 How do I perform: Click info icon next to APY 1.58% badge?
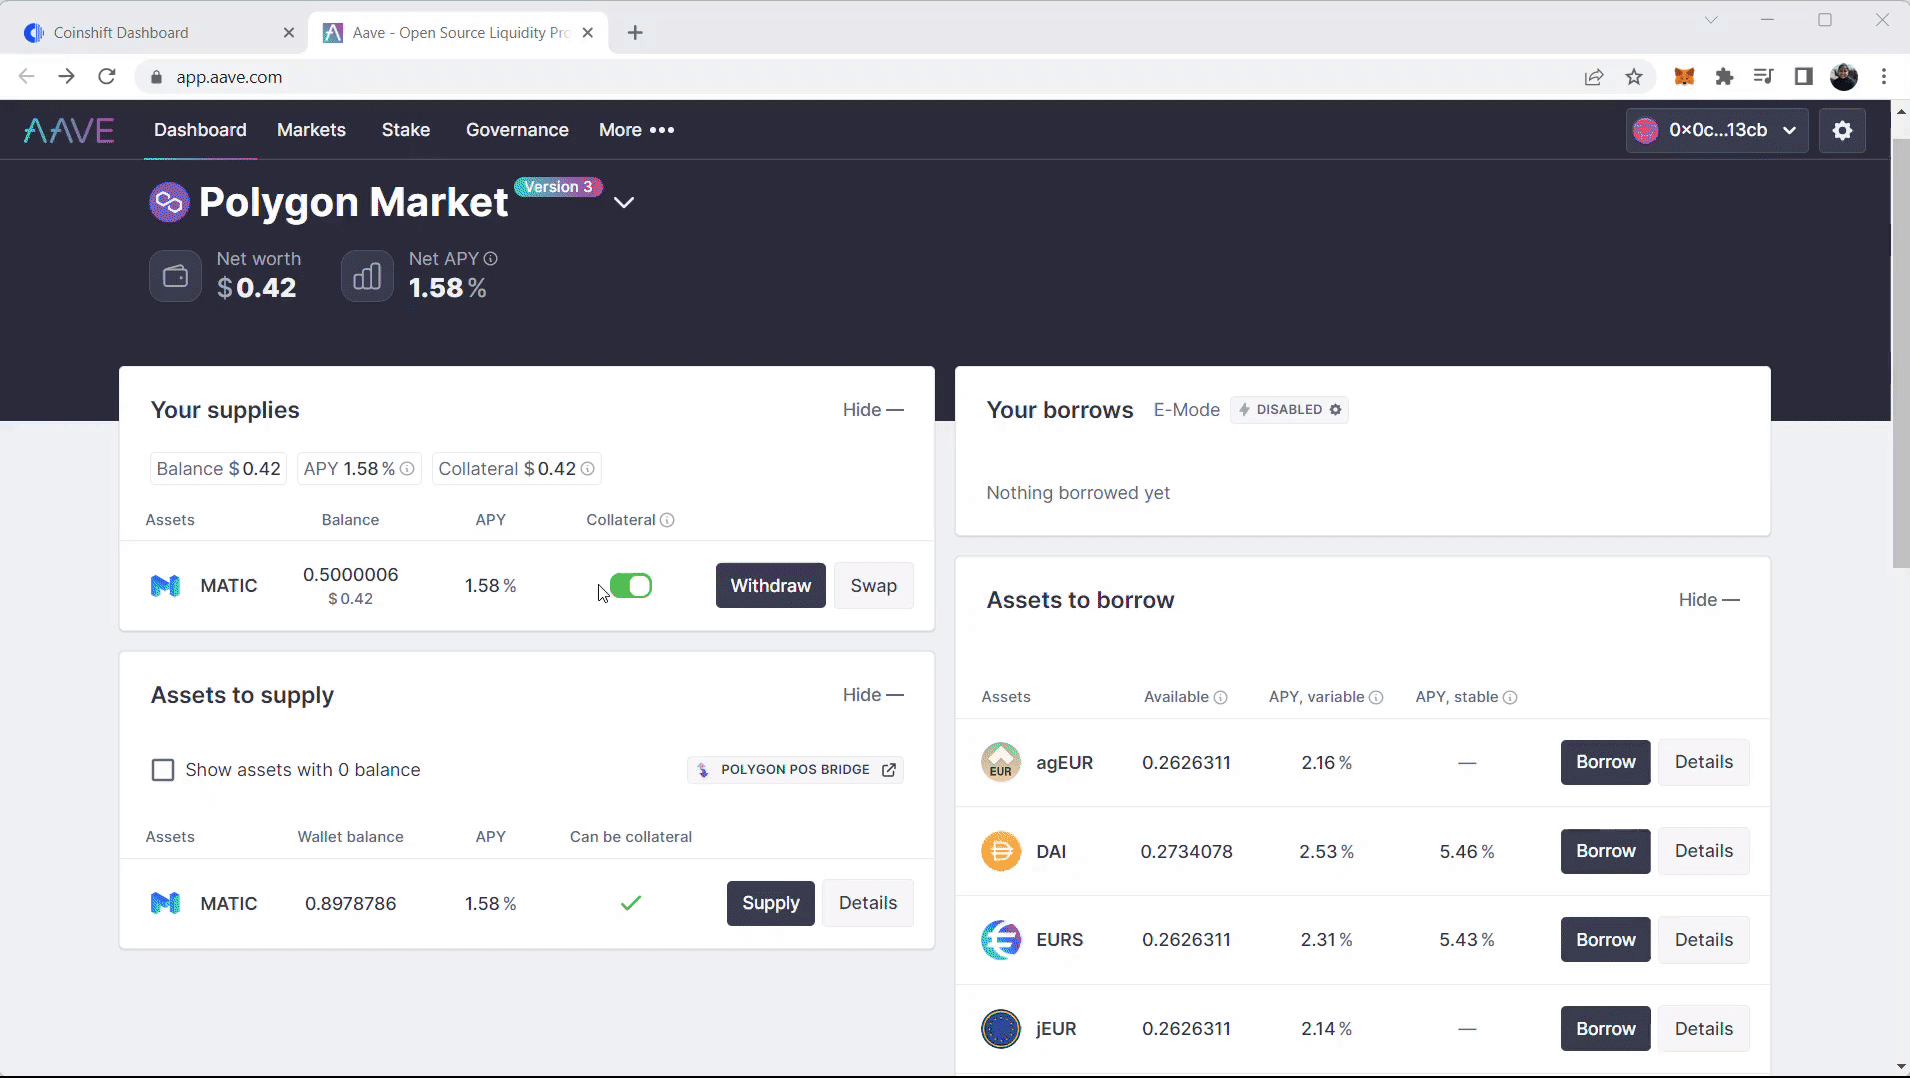coord(407,469)
